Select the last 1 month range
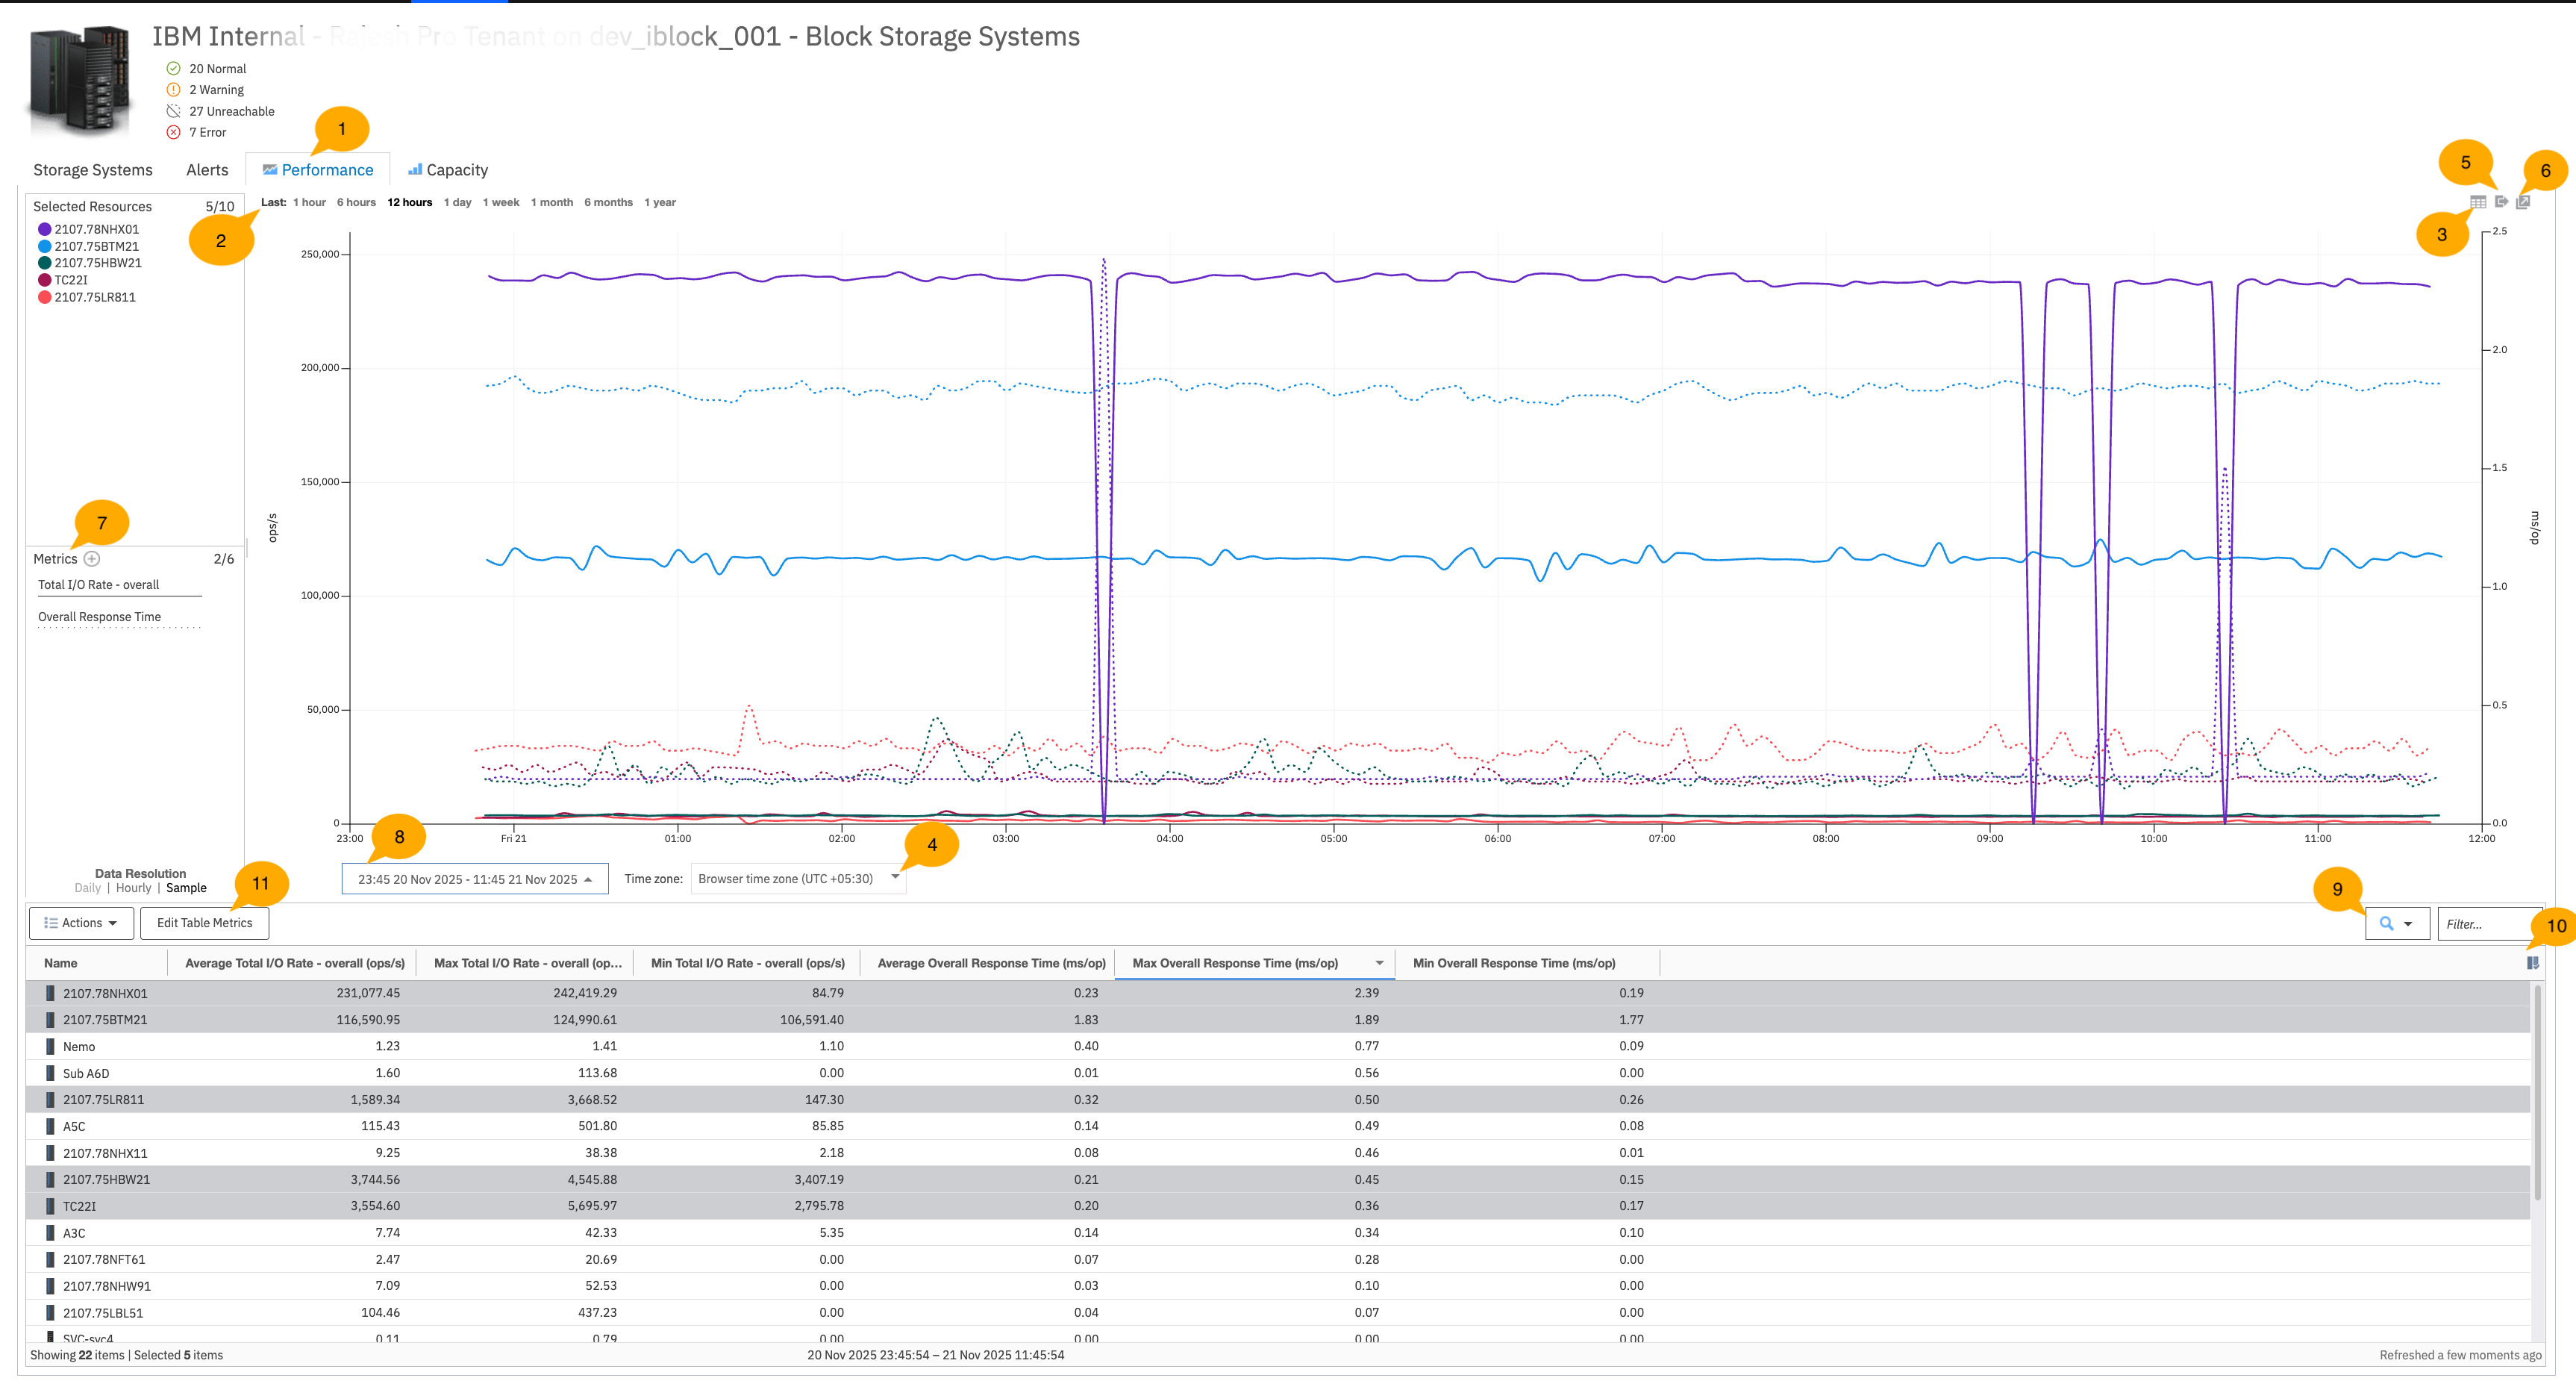 [x=552, y=202]
